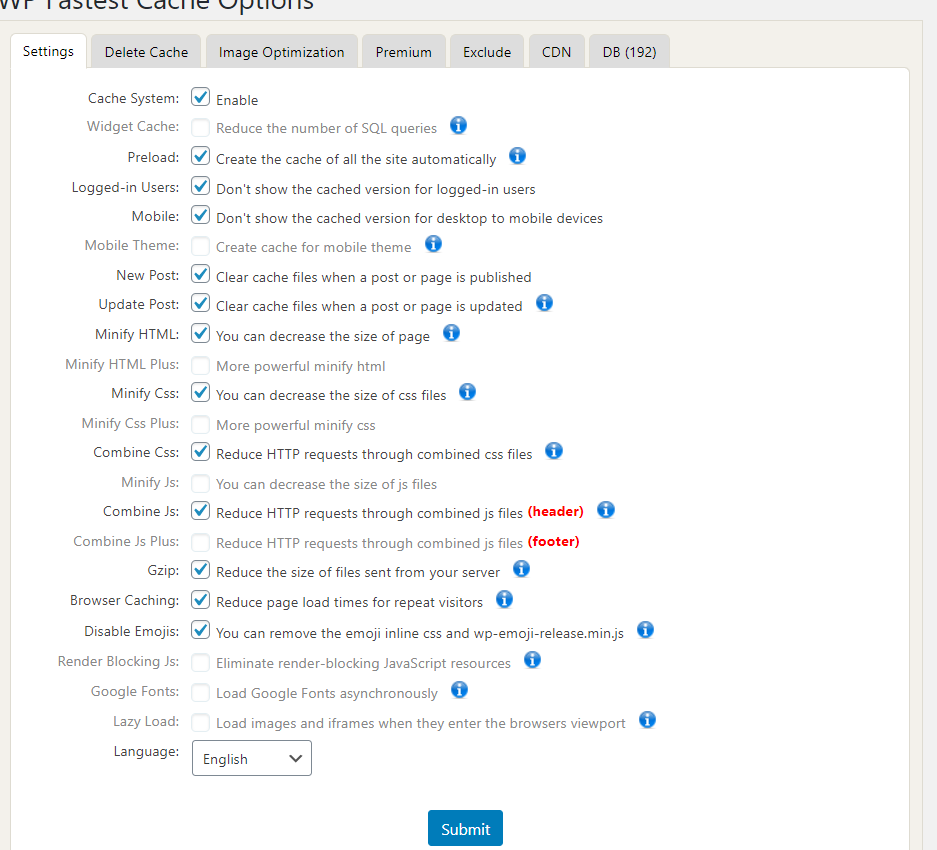Image resolution: width=937 pixels, height=850 pixels.
Task: Uncheck the Mobile checkbox
Action: 201,215
